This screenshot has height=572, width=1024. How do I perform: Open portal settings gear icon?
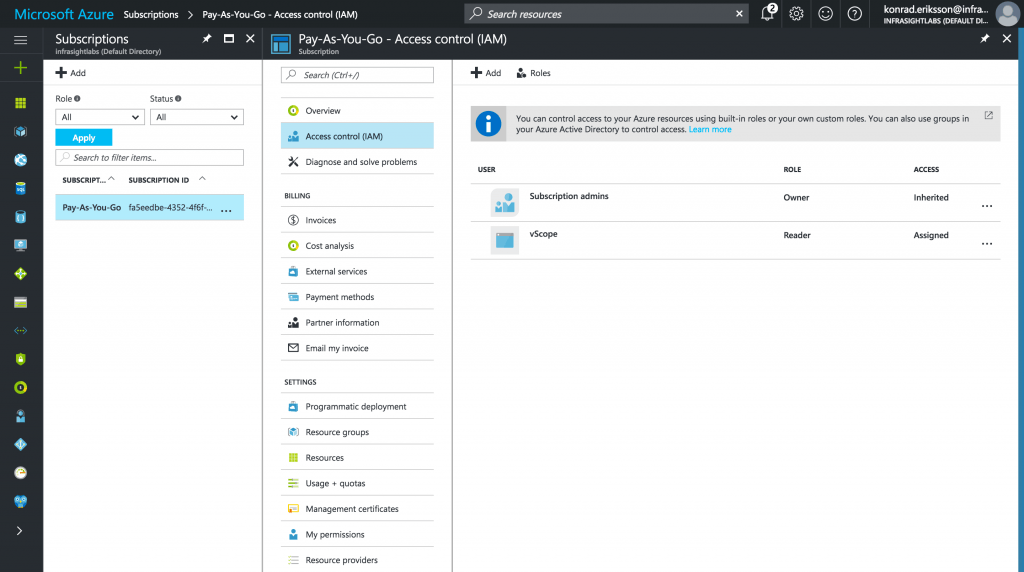(796, 14)
